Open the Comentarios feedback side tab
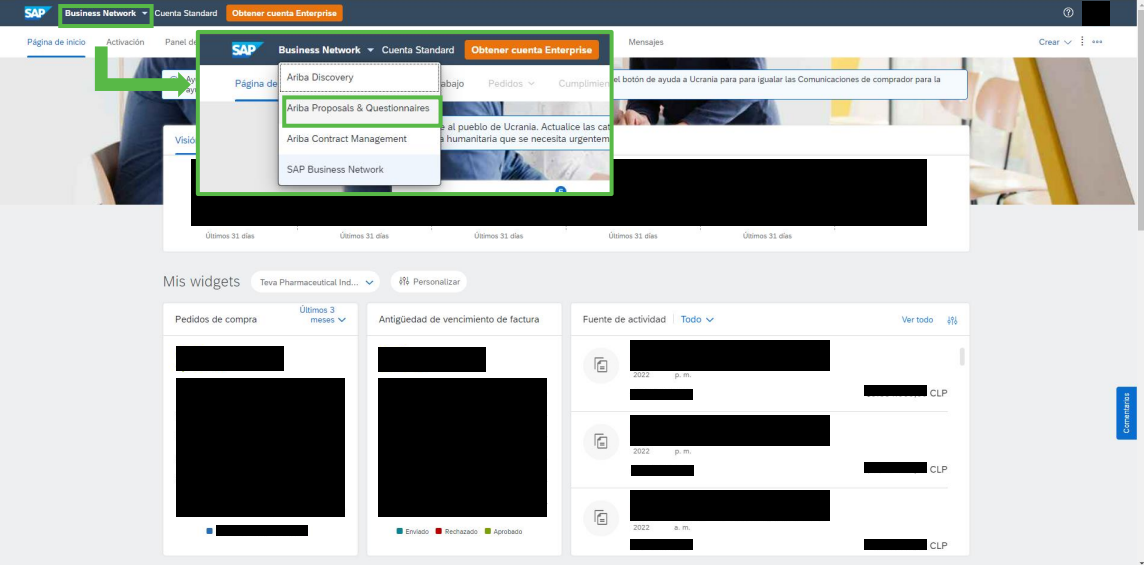The height and width of the screenshot is (565, 1144). 1126,413
